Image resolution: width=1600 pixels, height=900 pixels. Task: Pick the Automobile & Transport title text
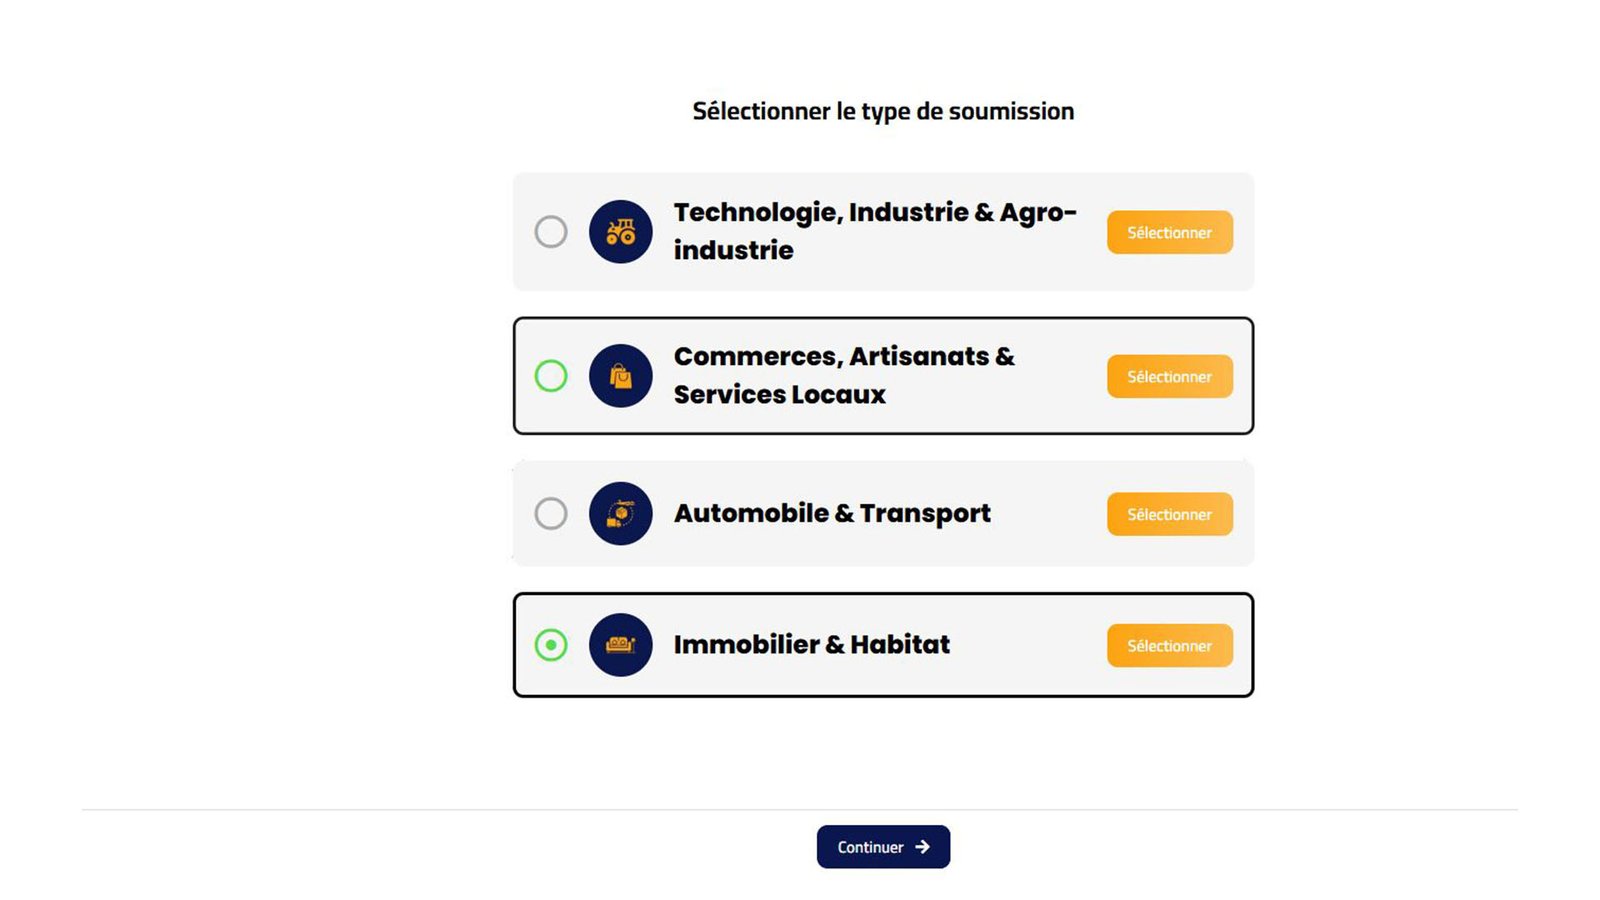[832, 513]
